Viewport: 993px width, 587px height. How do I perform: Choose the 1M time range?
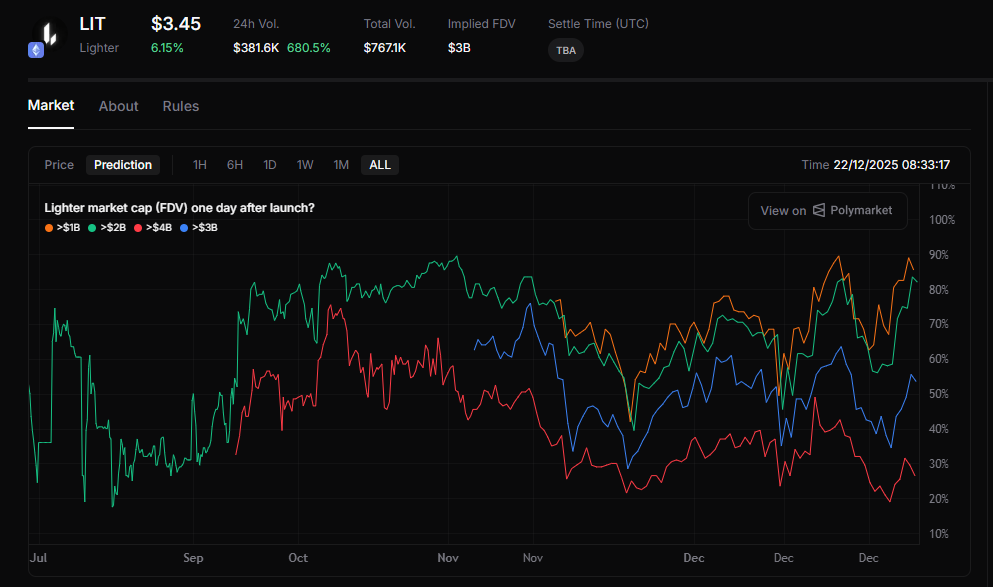point(341,164)
